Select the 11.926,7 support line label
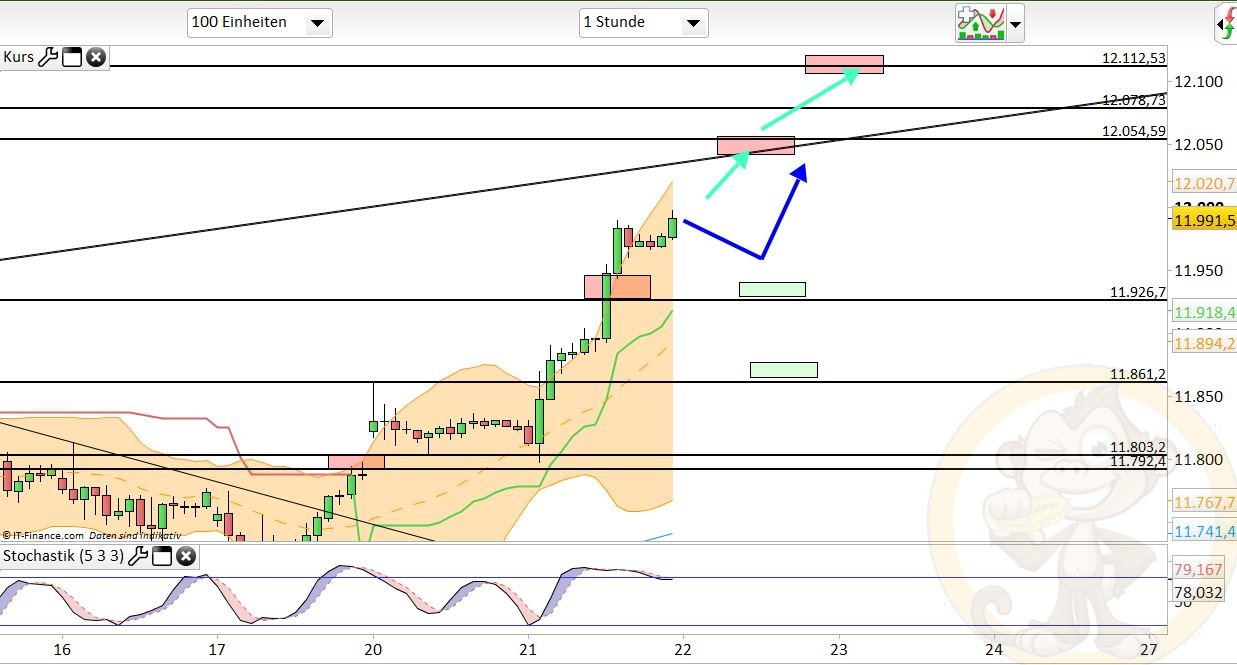This screenshot has height=665, width=1237. point(1138,292)
